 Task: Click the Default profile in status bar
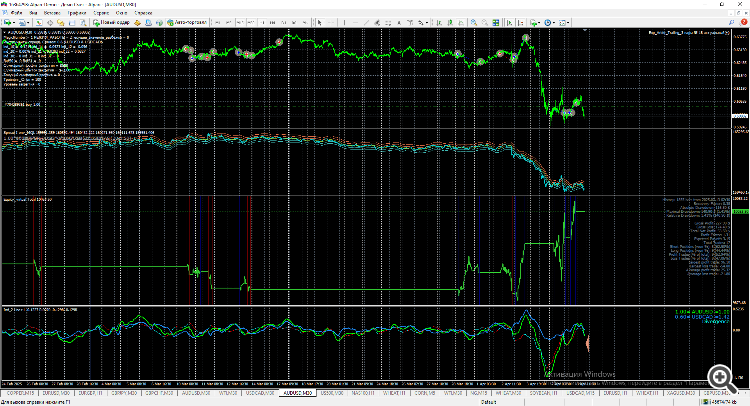pos(489,402)
